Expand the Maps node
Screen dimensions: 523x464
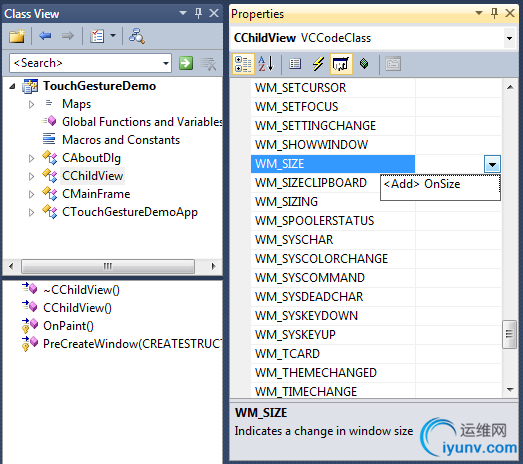click(31, 104)
